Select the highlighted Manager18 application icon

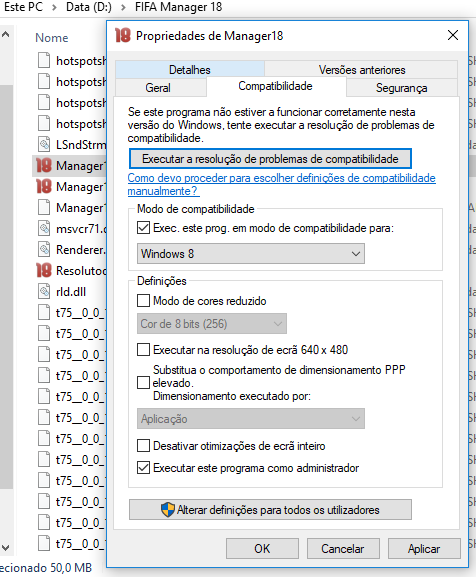coord(44,166)
